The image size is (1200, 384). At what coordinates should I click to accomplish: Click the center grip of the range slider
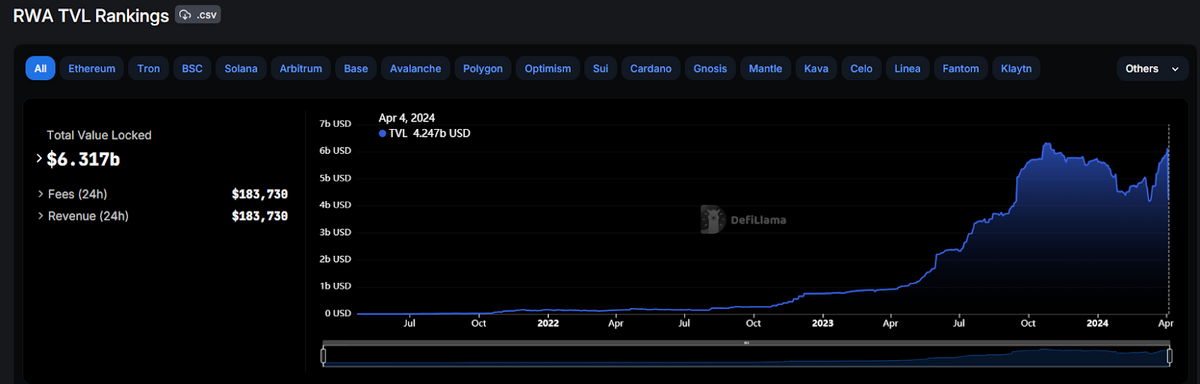(746, 343)
